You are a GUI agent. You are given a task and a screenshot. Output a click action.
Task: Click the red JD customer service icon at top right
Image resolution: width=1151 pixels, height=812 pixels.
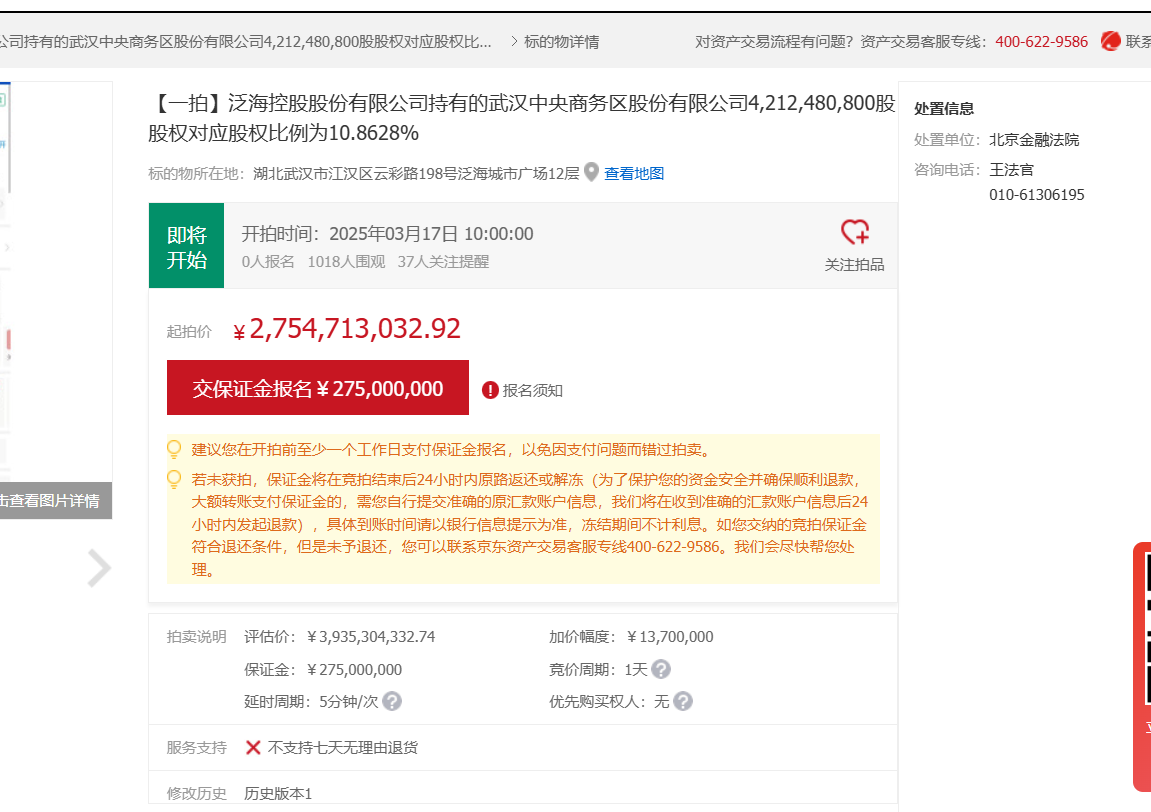[x=1111, y=41]
